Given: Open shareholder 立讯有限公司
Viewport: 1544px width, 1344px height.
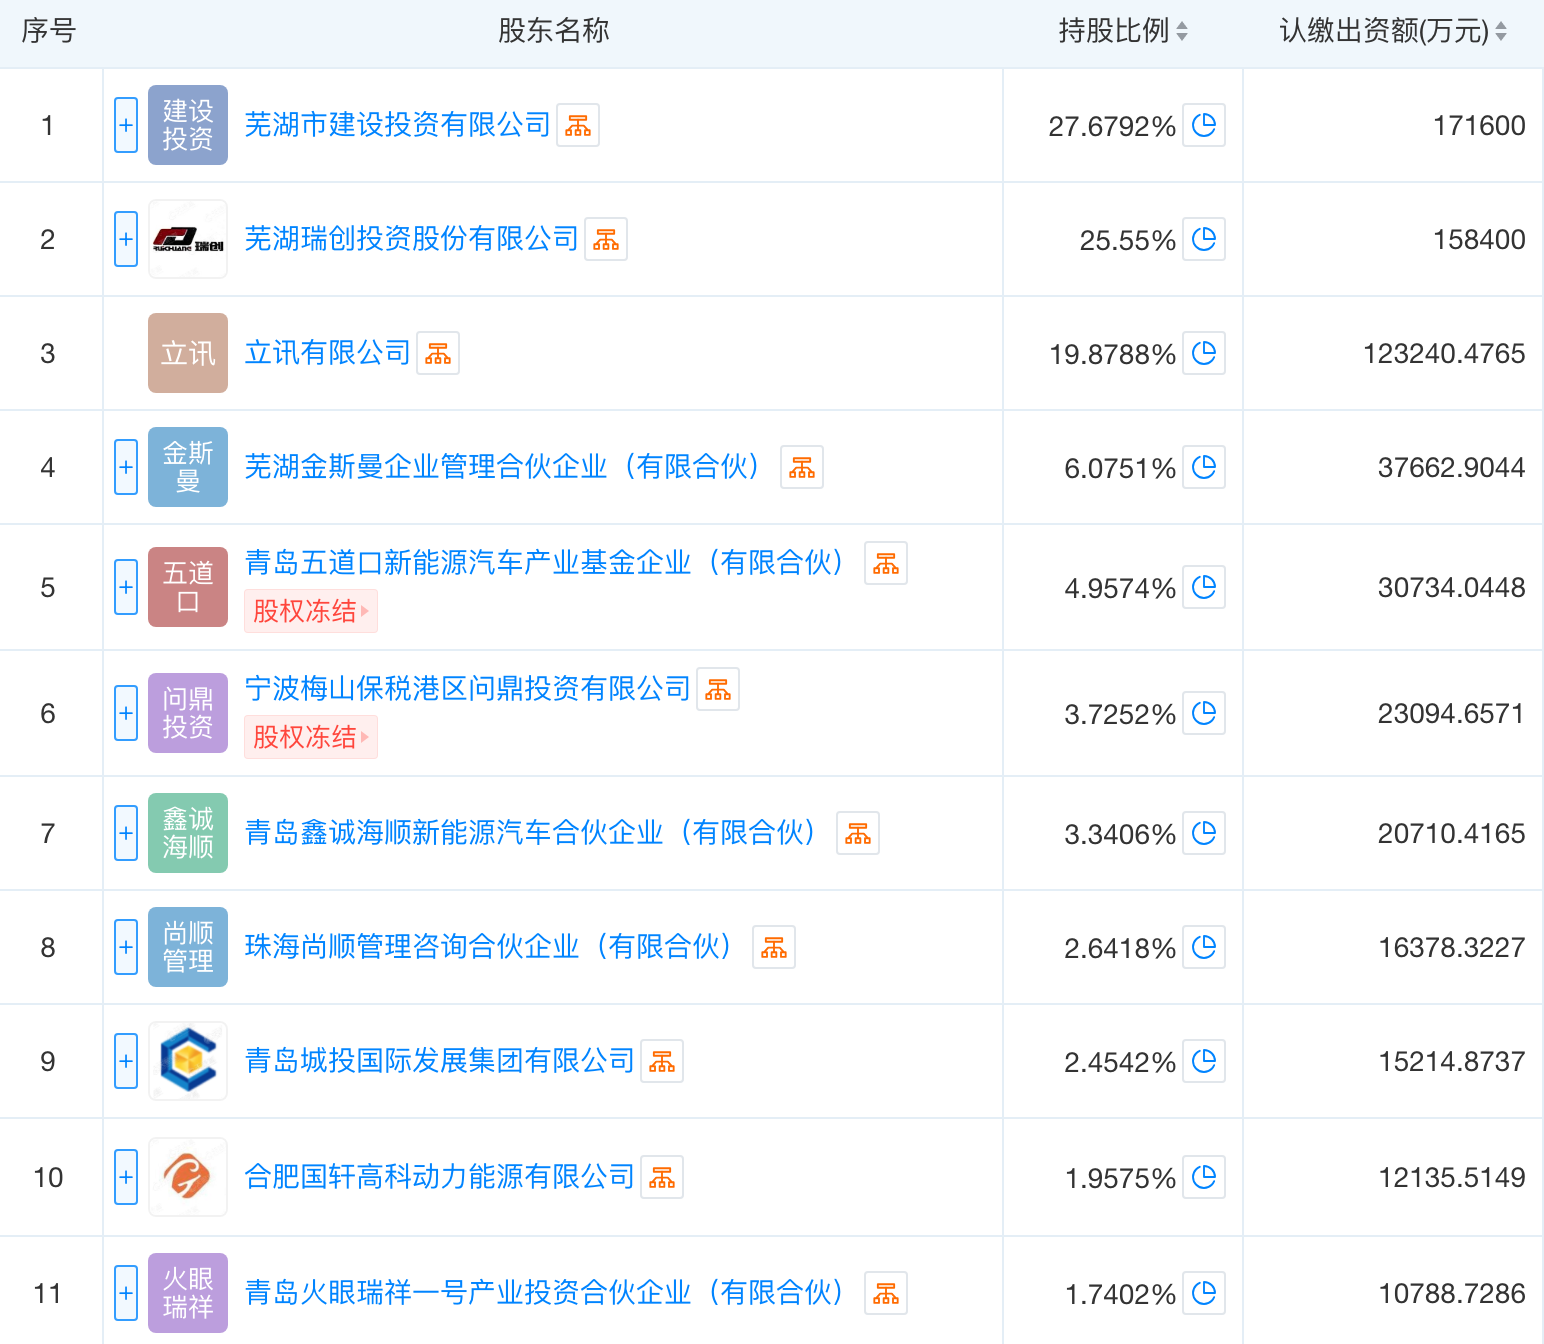Looking at the screenshot, I should point(328,353).
